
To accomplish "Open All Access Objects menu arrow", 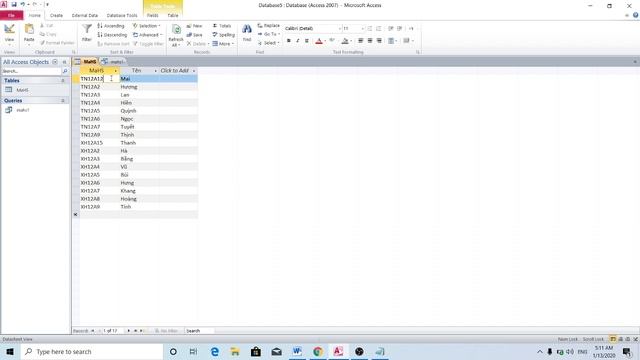I will coord(55,62).
